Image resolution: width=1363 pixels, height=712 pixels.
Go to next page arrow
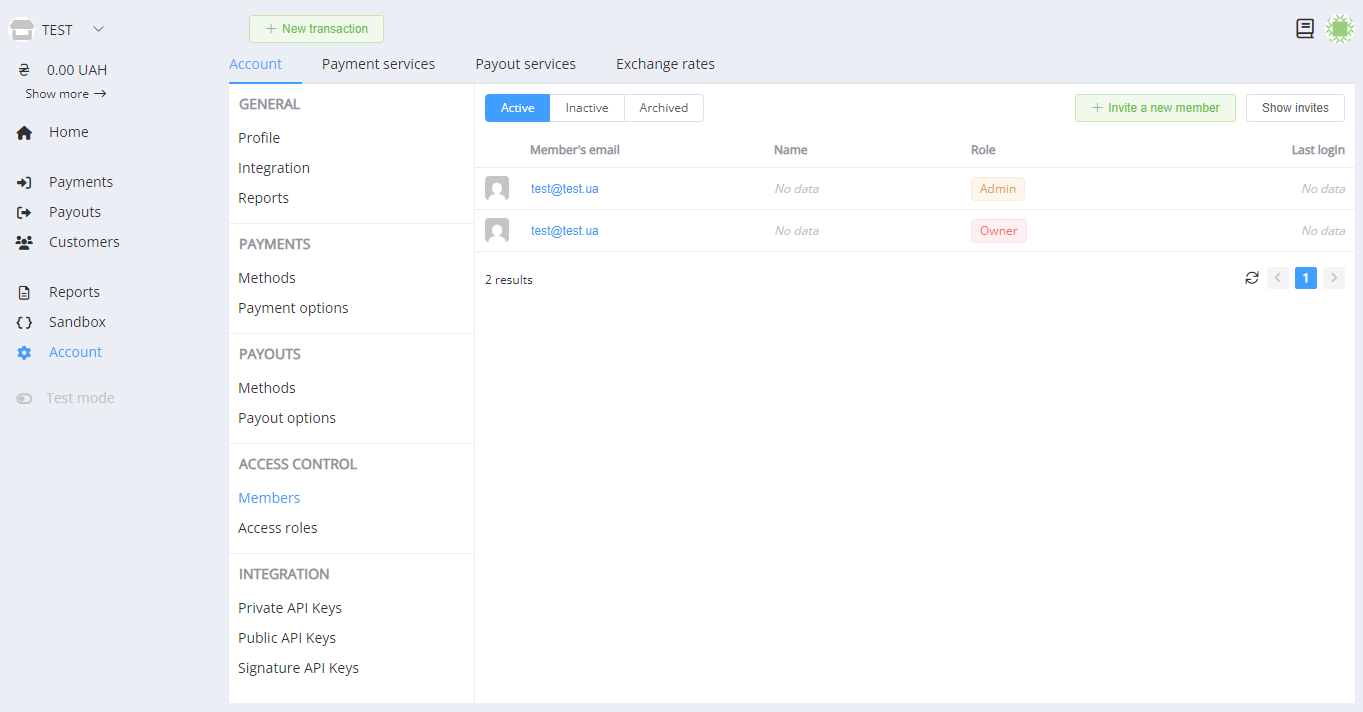1333,278
